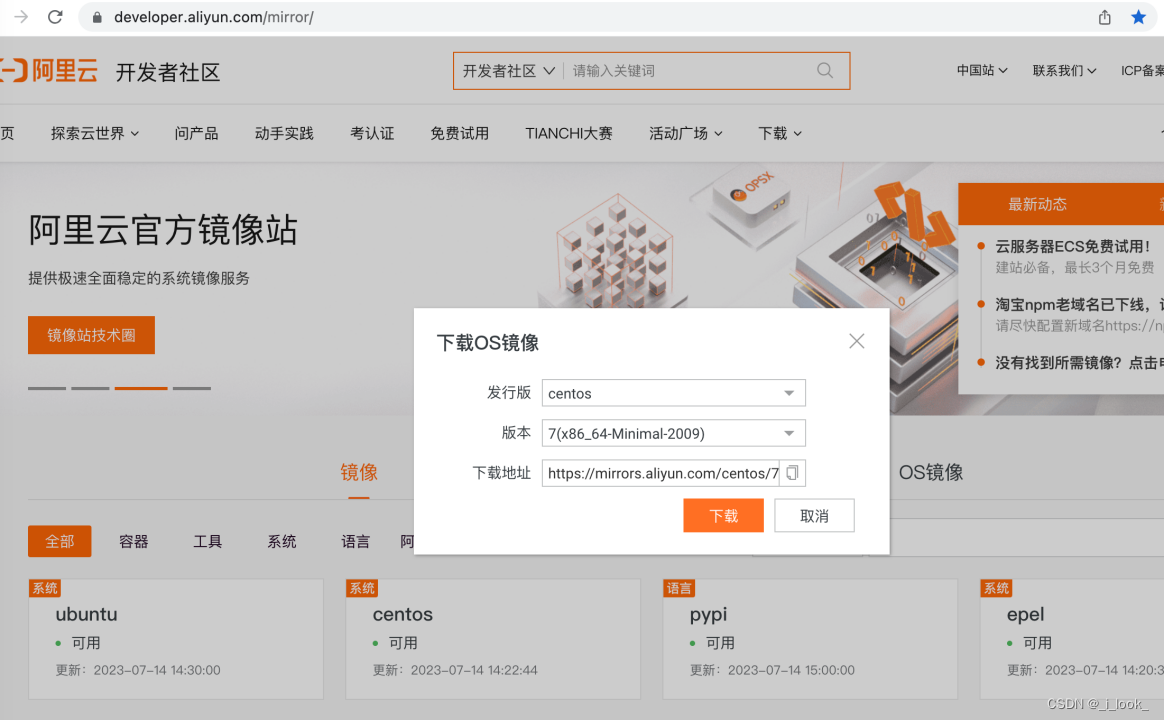Open the 考认证 nav item
This screenshot has height=720, width=1164.
372,133
